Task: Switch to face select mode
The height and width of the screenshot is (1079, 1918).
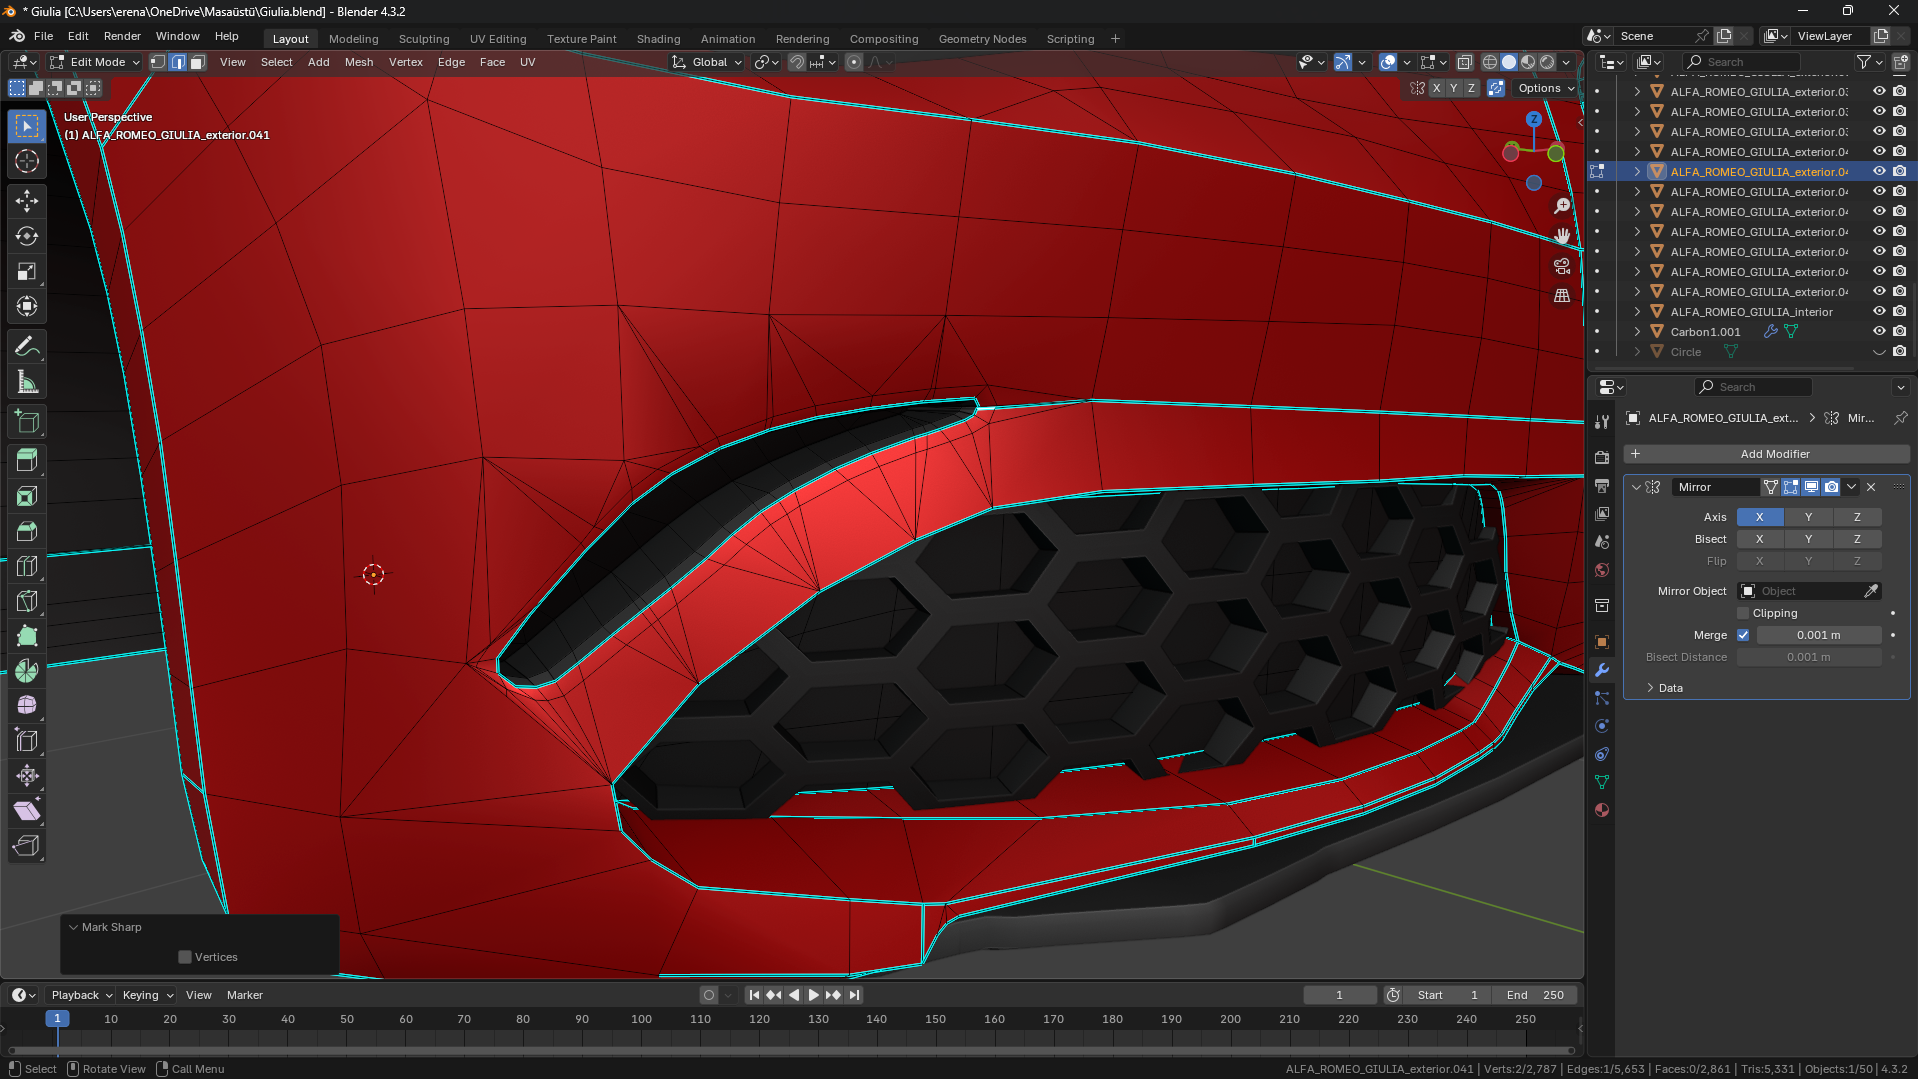Action: pos(198,62)
